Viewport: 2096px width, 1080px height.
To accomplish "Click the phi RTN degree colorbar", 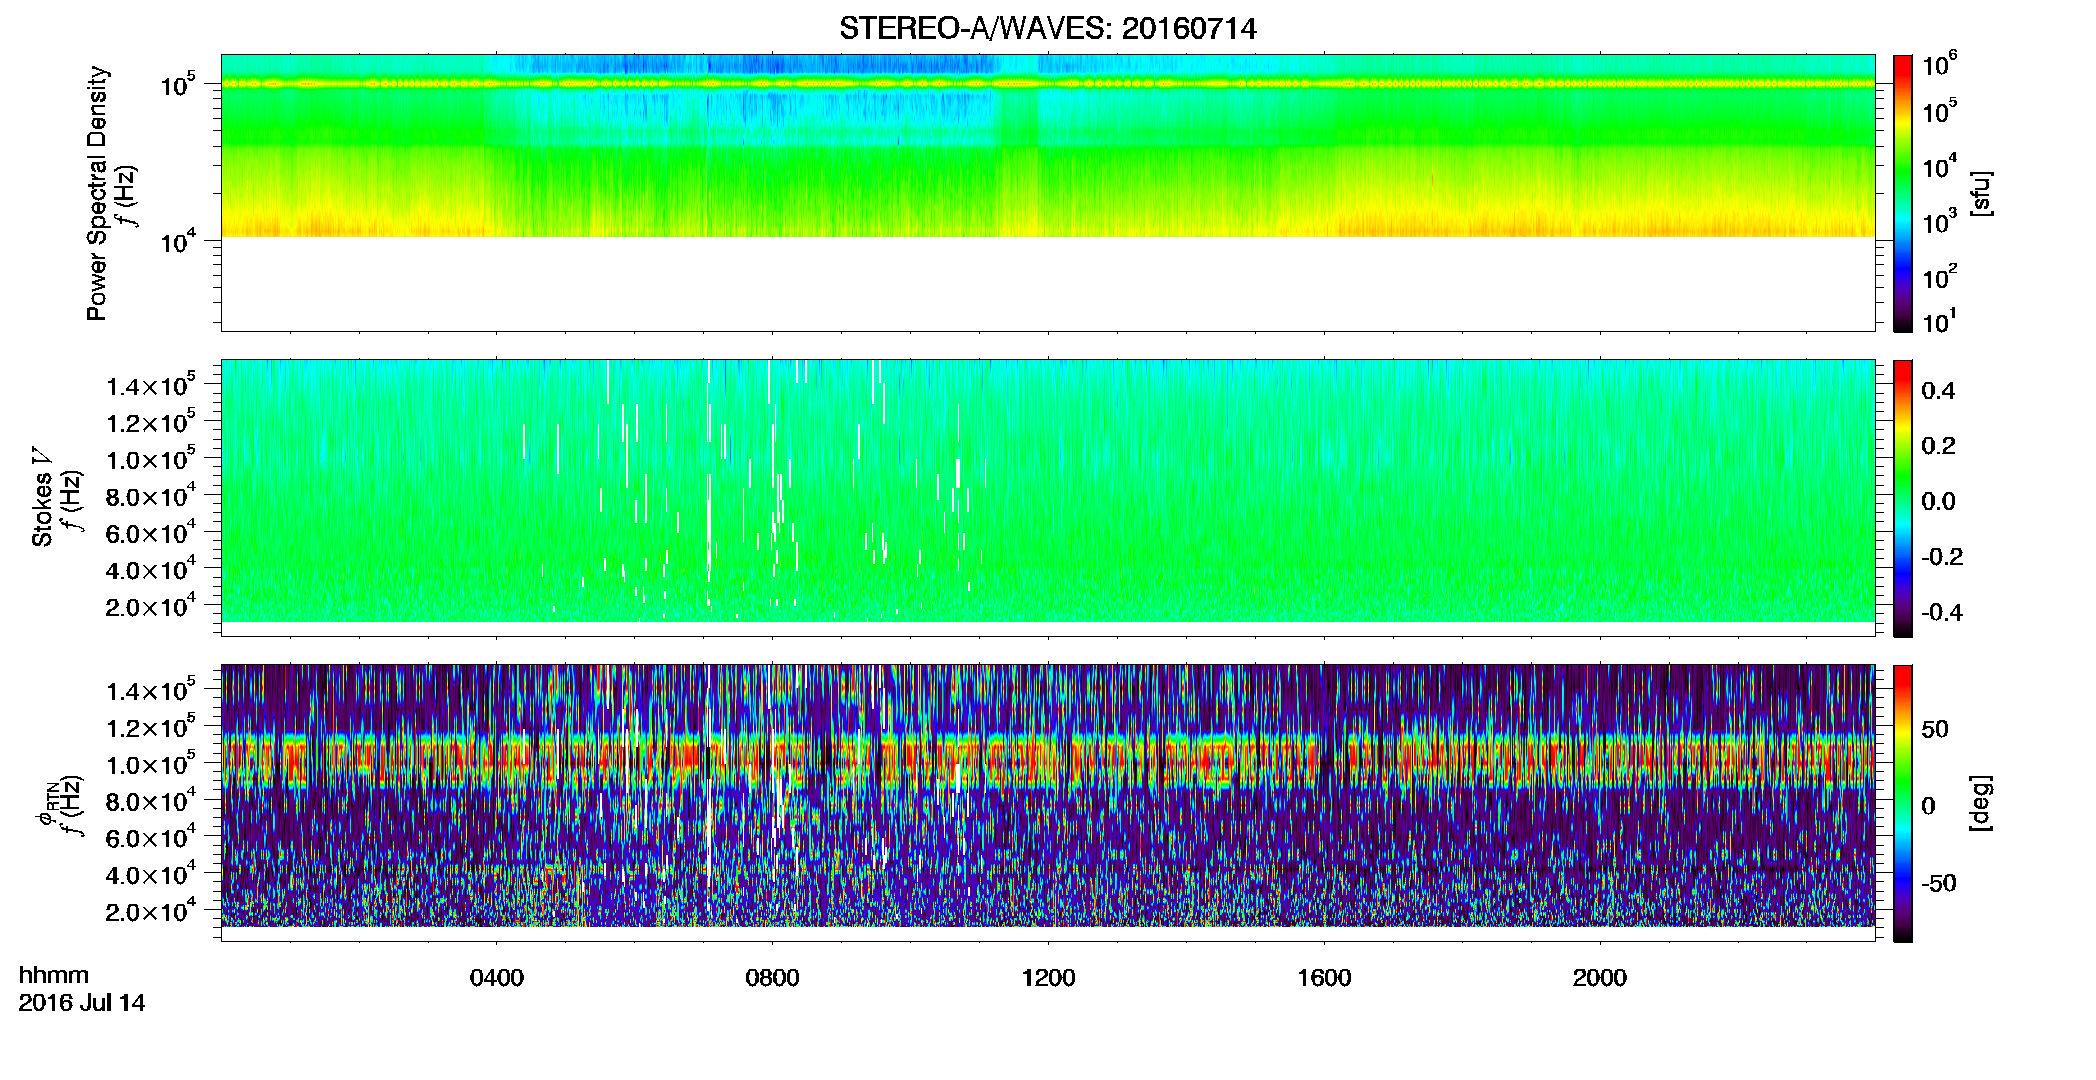I will tap(1903, 803).
